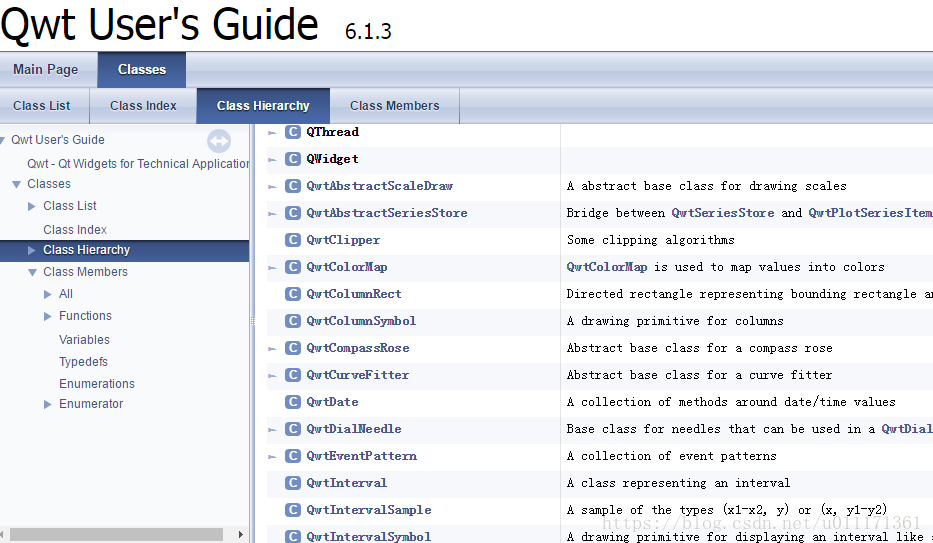Click the C icon next to QwtCompassRose
Image resolution: width=933 pixels, height=543 pixels.
[293, 348]
